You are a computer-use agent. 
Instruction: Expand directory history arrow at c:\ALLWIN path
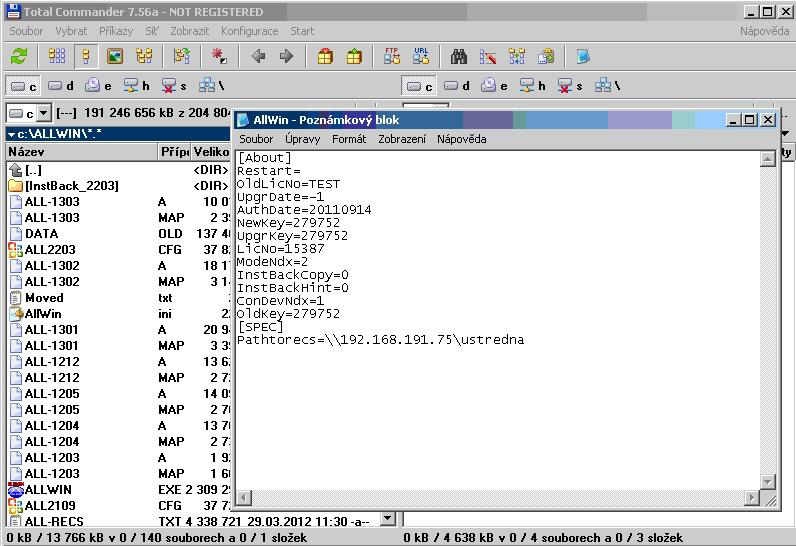[x=11, y=134]
